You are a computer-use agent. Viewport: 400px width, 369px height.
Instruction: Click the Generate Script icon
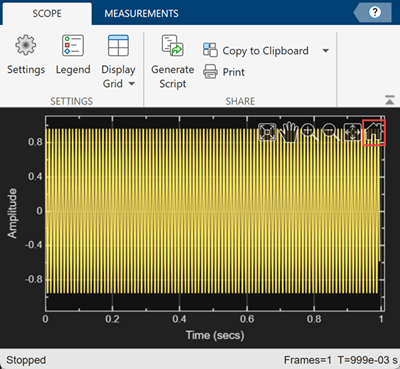pos(172,45)
